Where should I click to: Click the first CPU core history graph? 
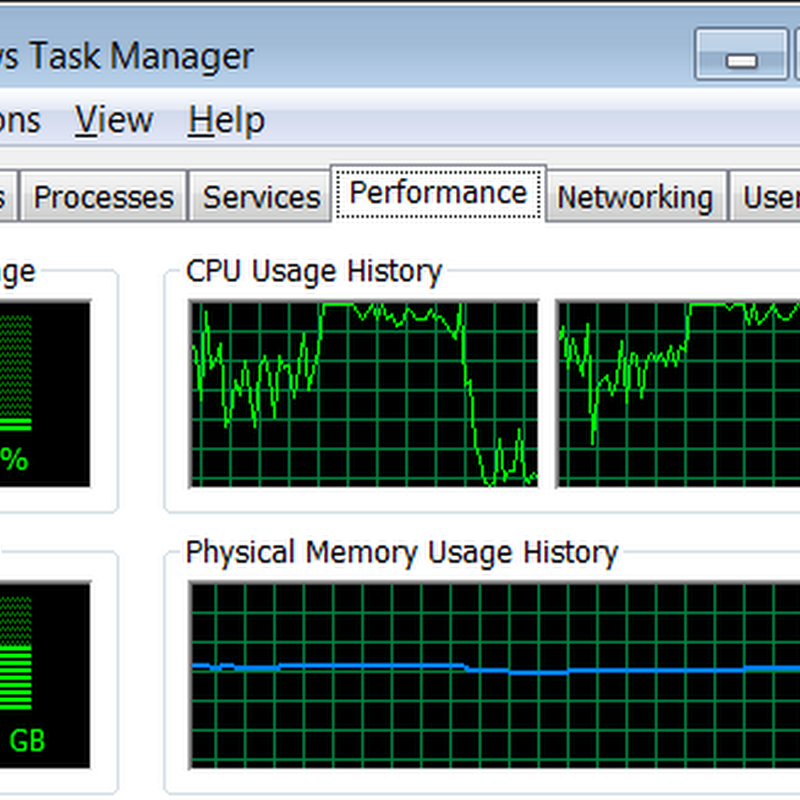pos(363,393)
